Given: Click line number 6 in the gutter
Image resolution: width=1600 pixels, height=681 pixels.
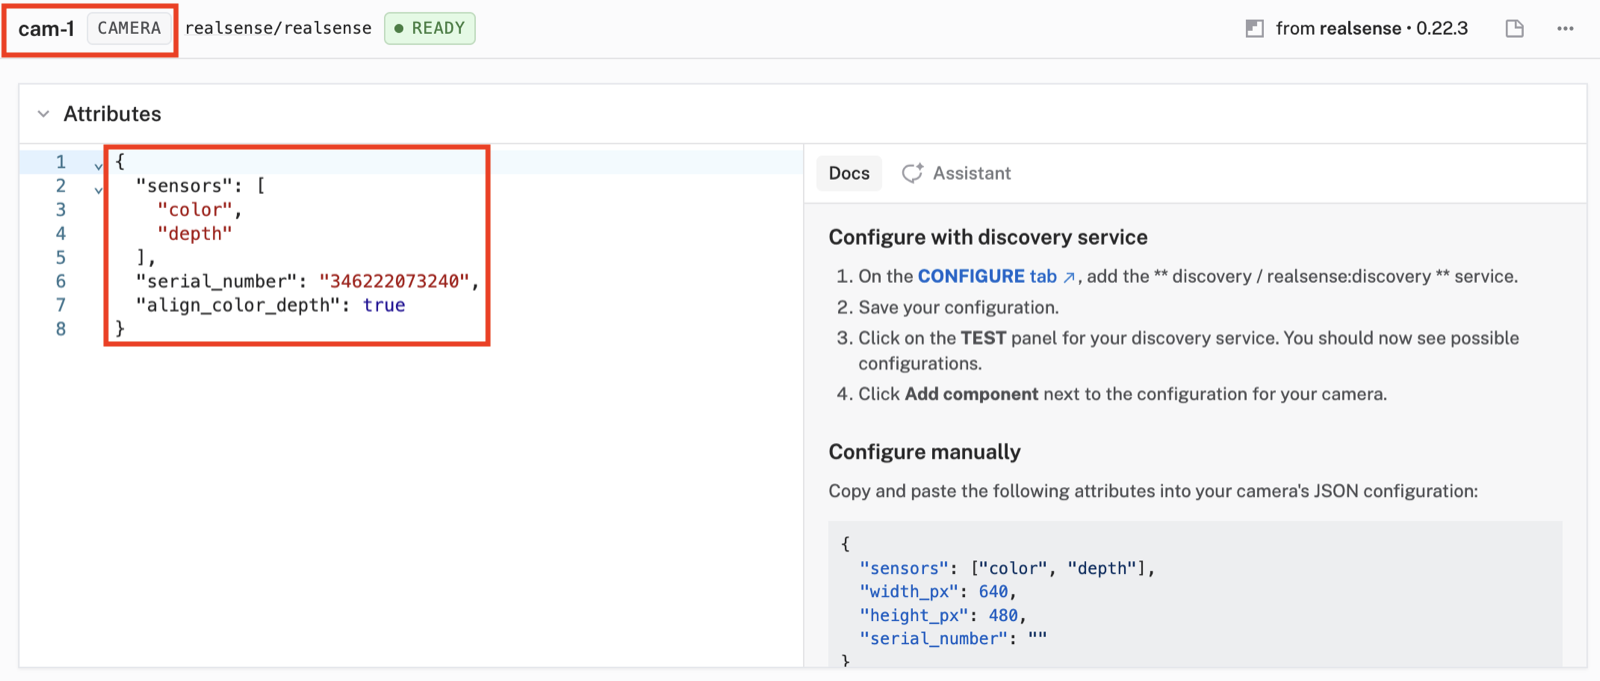Looking at the screenshot, I should tap(61, 281).
